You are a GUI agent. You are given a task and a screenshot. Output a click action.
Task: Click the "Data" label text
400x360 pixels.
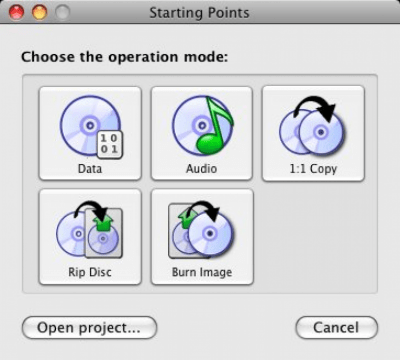pyautogui.click(x=90, y=169)
